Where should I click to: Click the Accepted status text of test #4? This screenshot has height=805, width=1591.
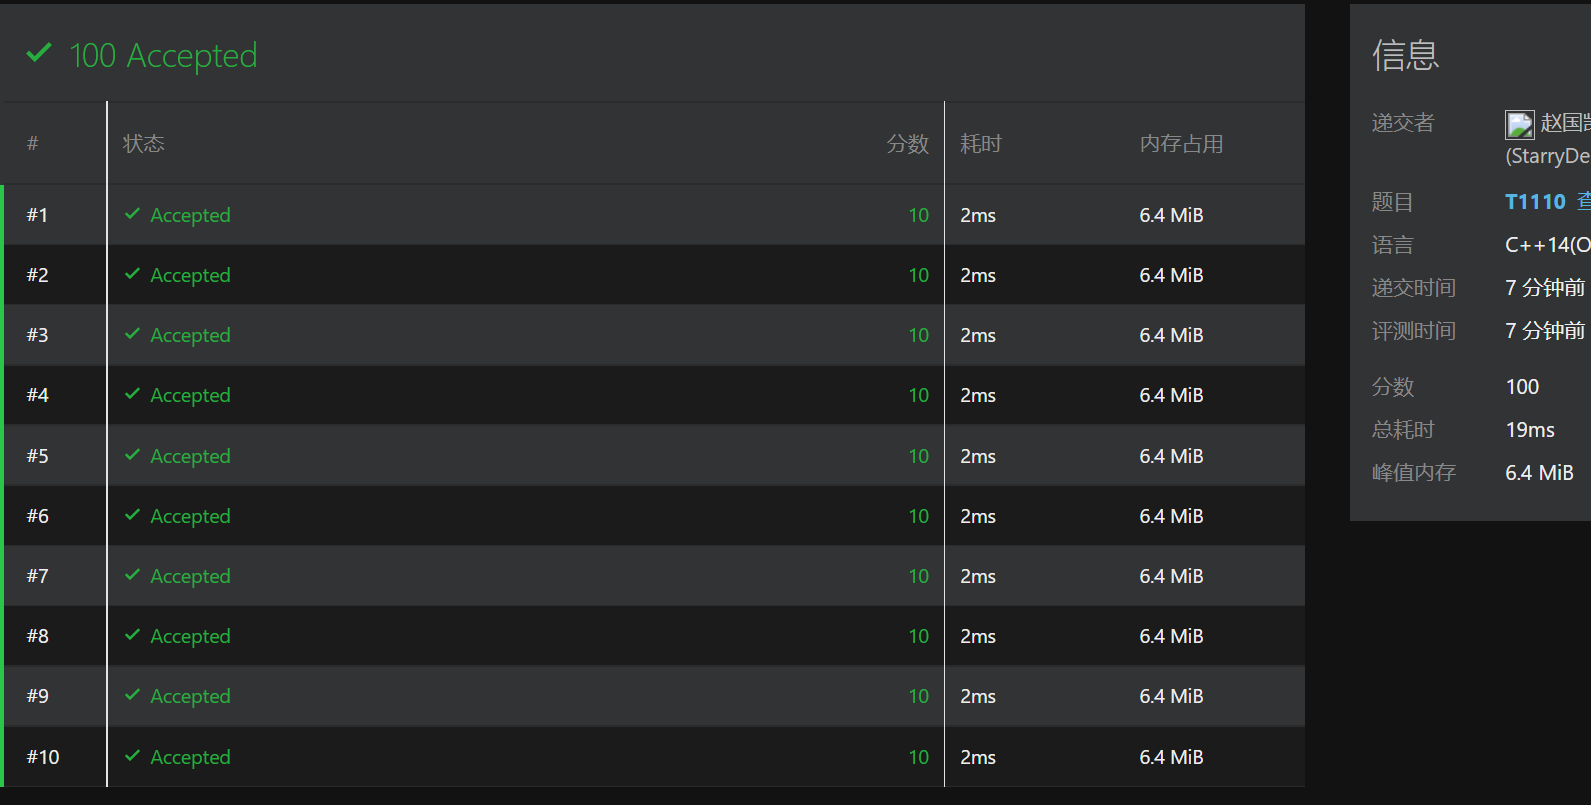[190, 395]
